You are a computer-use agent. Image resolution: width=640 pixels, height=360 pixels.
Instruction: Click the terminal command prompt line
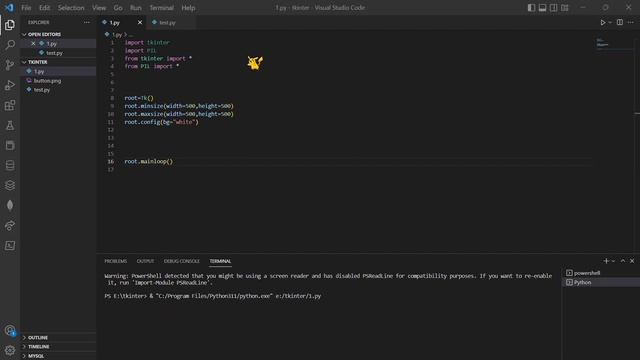[212, 296]
